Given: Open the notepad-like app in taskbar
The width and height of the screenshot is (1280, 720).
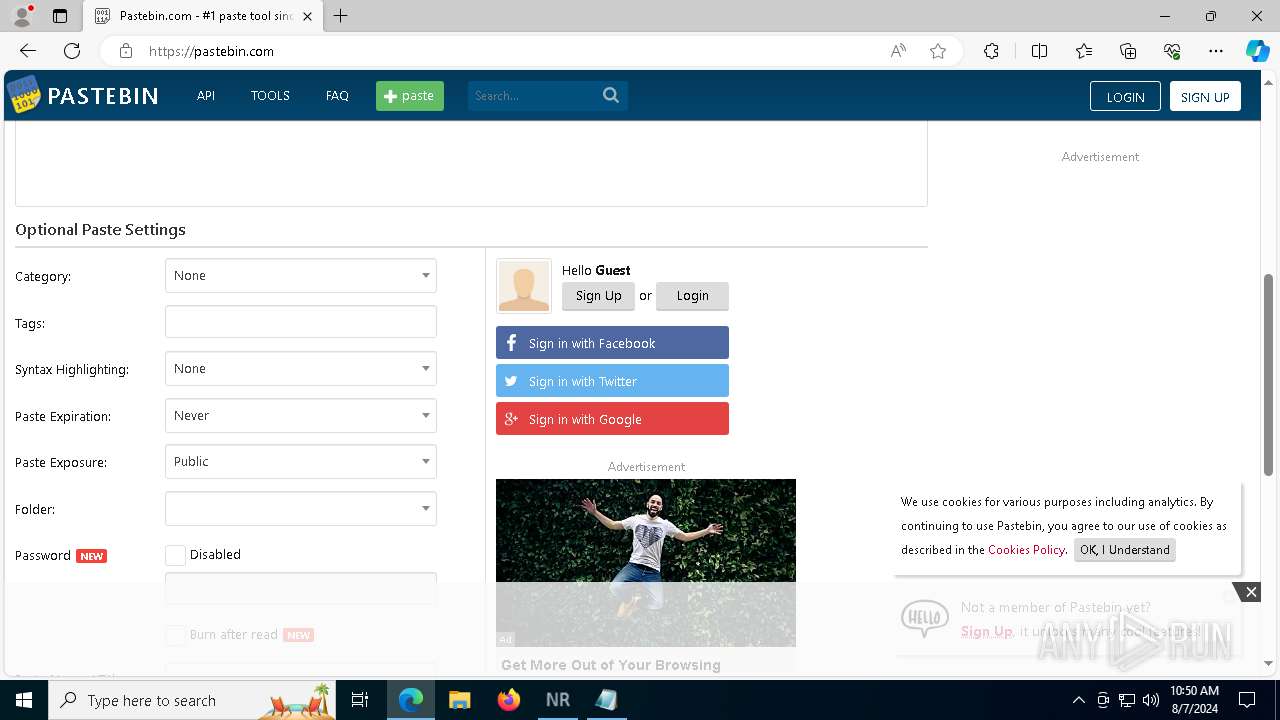Looking at the screenshot, I should [606, 700].
